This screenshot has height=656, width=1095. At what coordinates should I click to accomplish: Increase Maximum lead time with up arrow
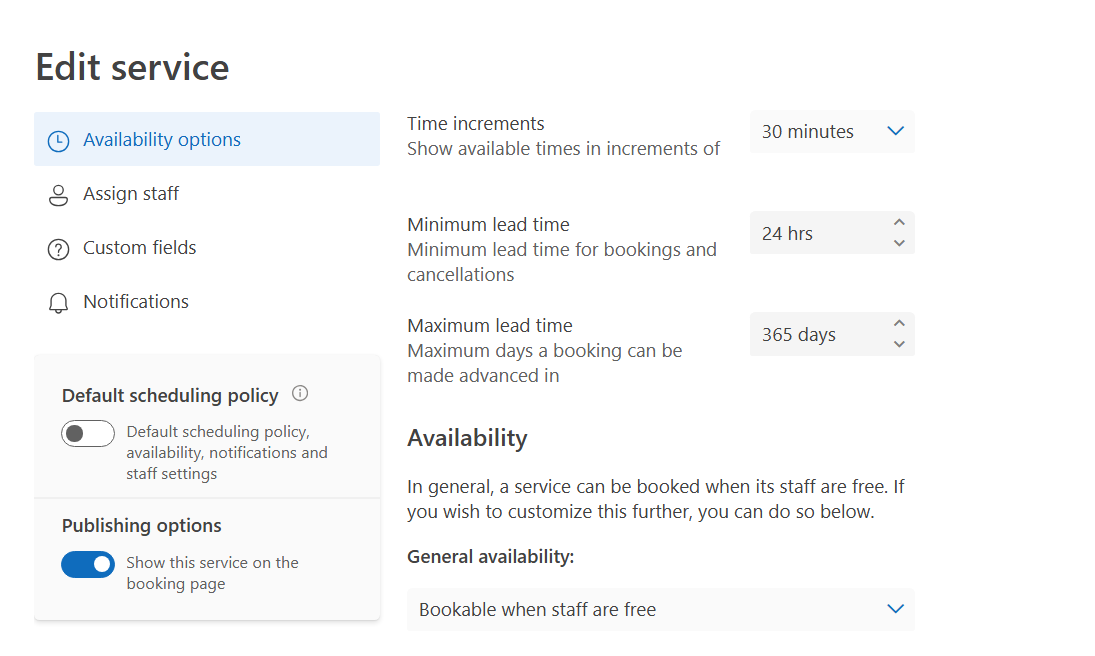point(899,323)
